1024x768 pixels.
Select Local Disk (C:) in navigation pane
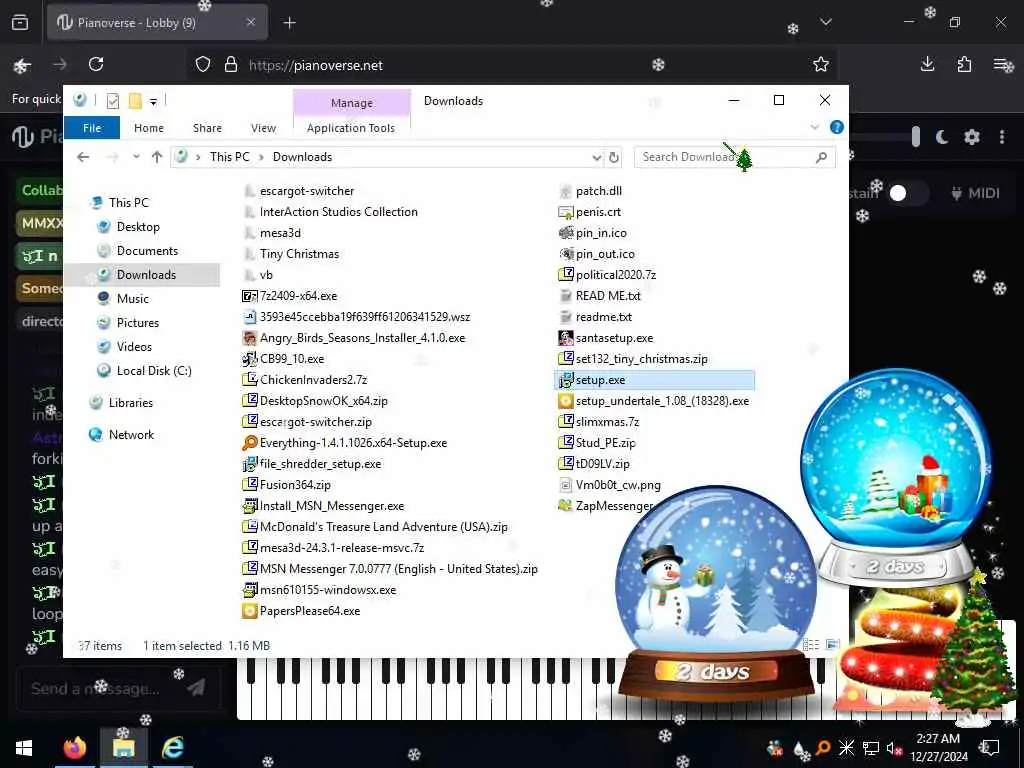(x=154, y=370)
